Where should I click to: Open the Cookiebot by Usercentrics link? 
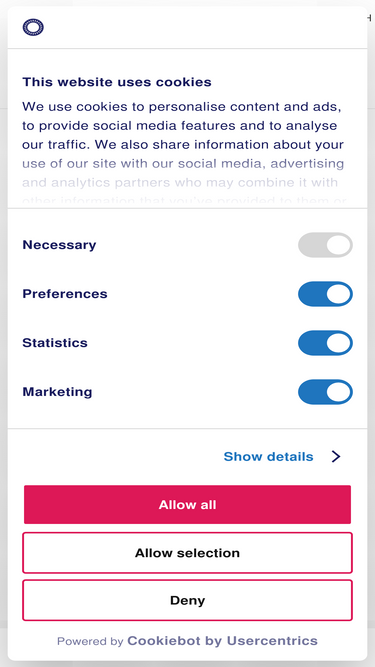[222, 641]
